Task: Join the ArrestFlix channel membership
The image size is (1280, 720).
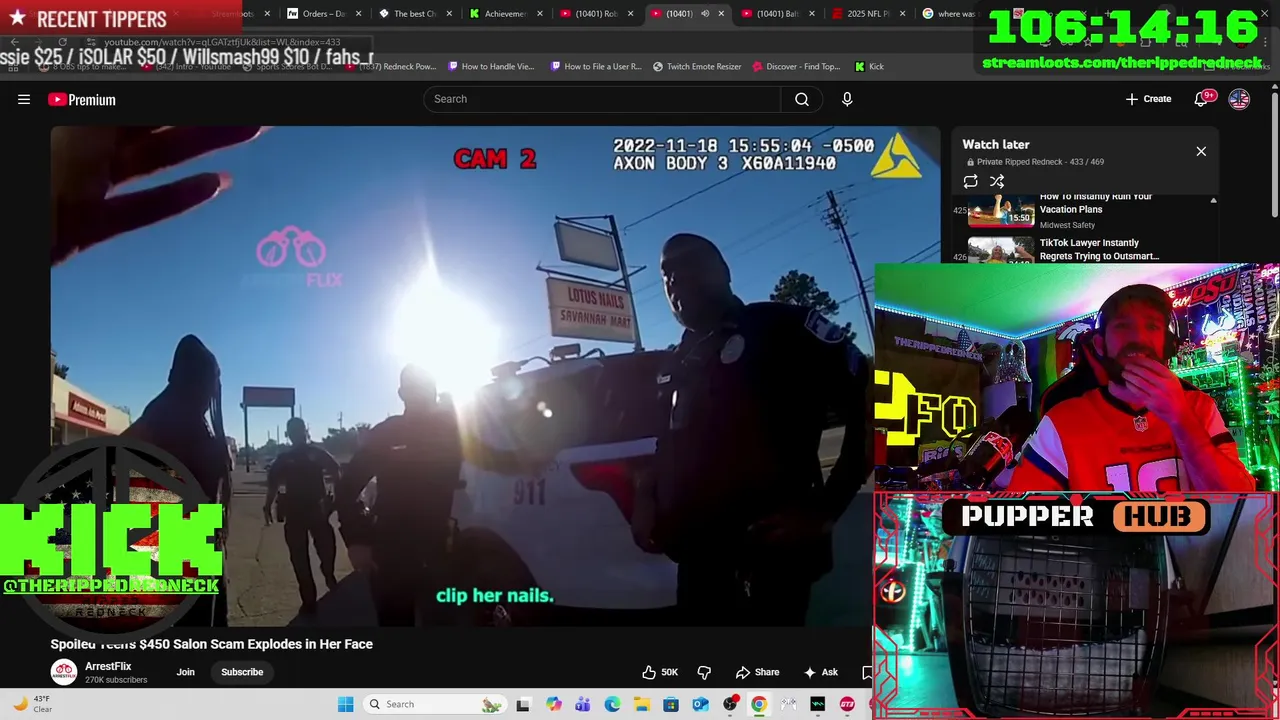Action: coord(186,672)
